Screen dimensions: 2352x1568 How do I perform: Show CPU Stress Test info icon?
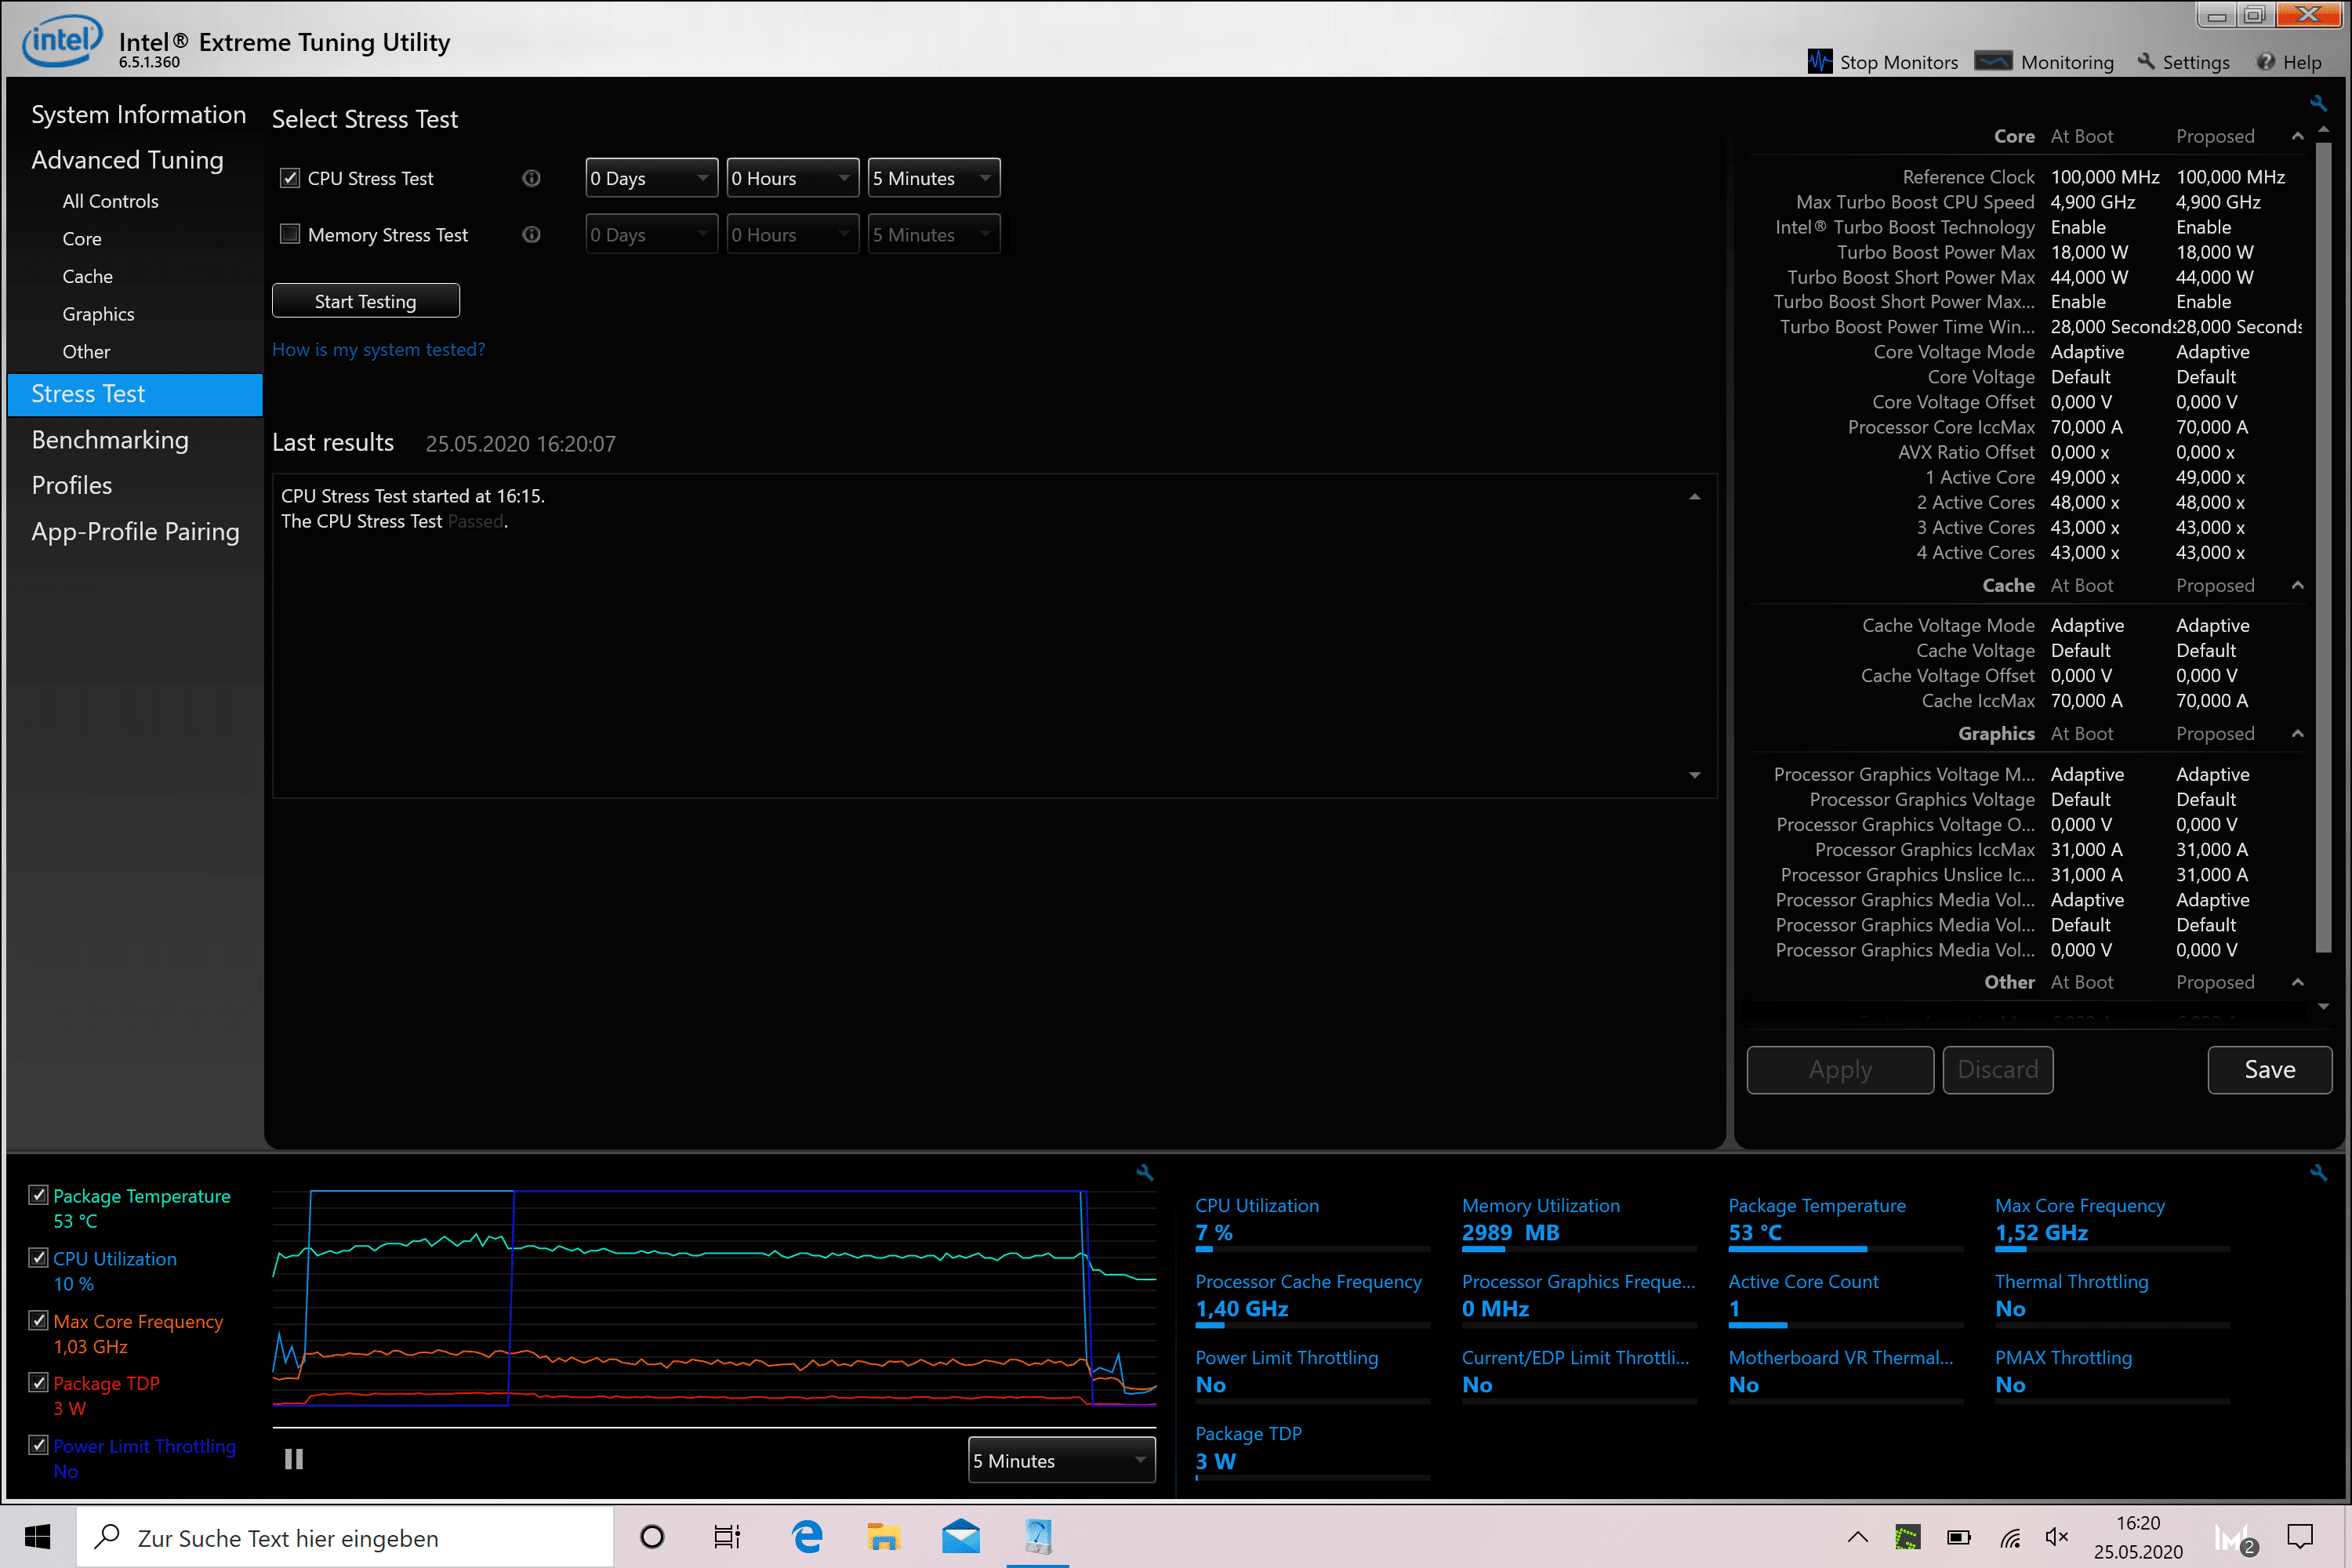531,178
